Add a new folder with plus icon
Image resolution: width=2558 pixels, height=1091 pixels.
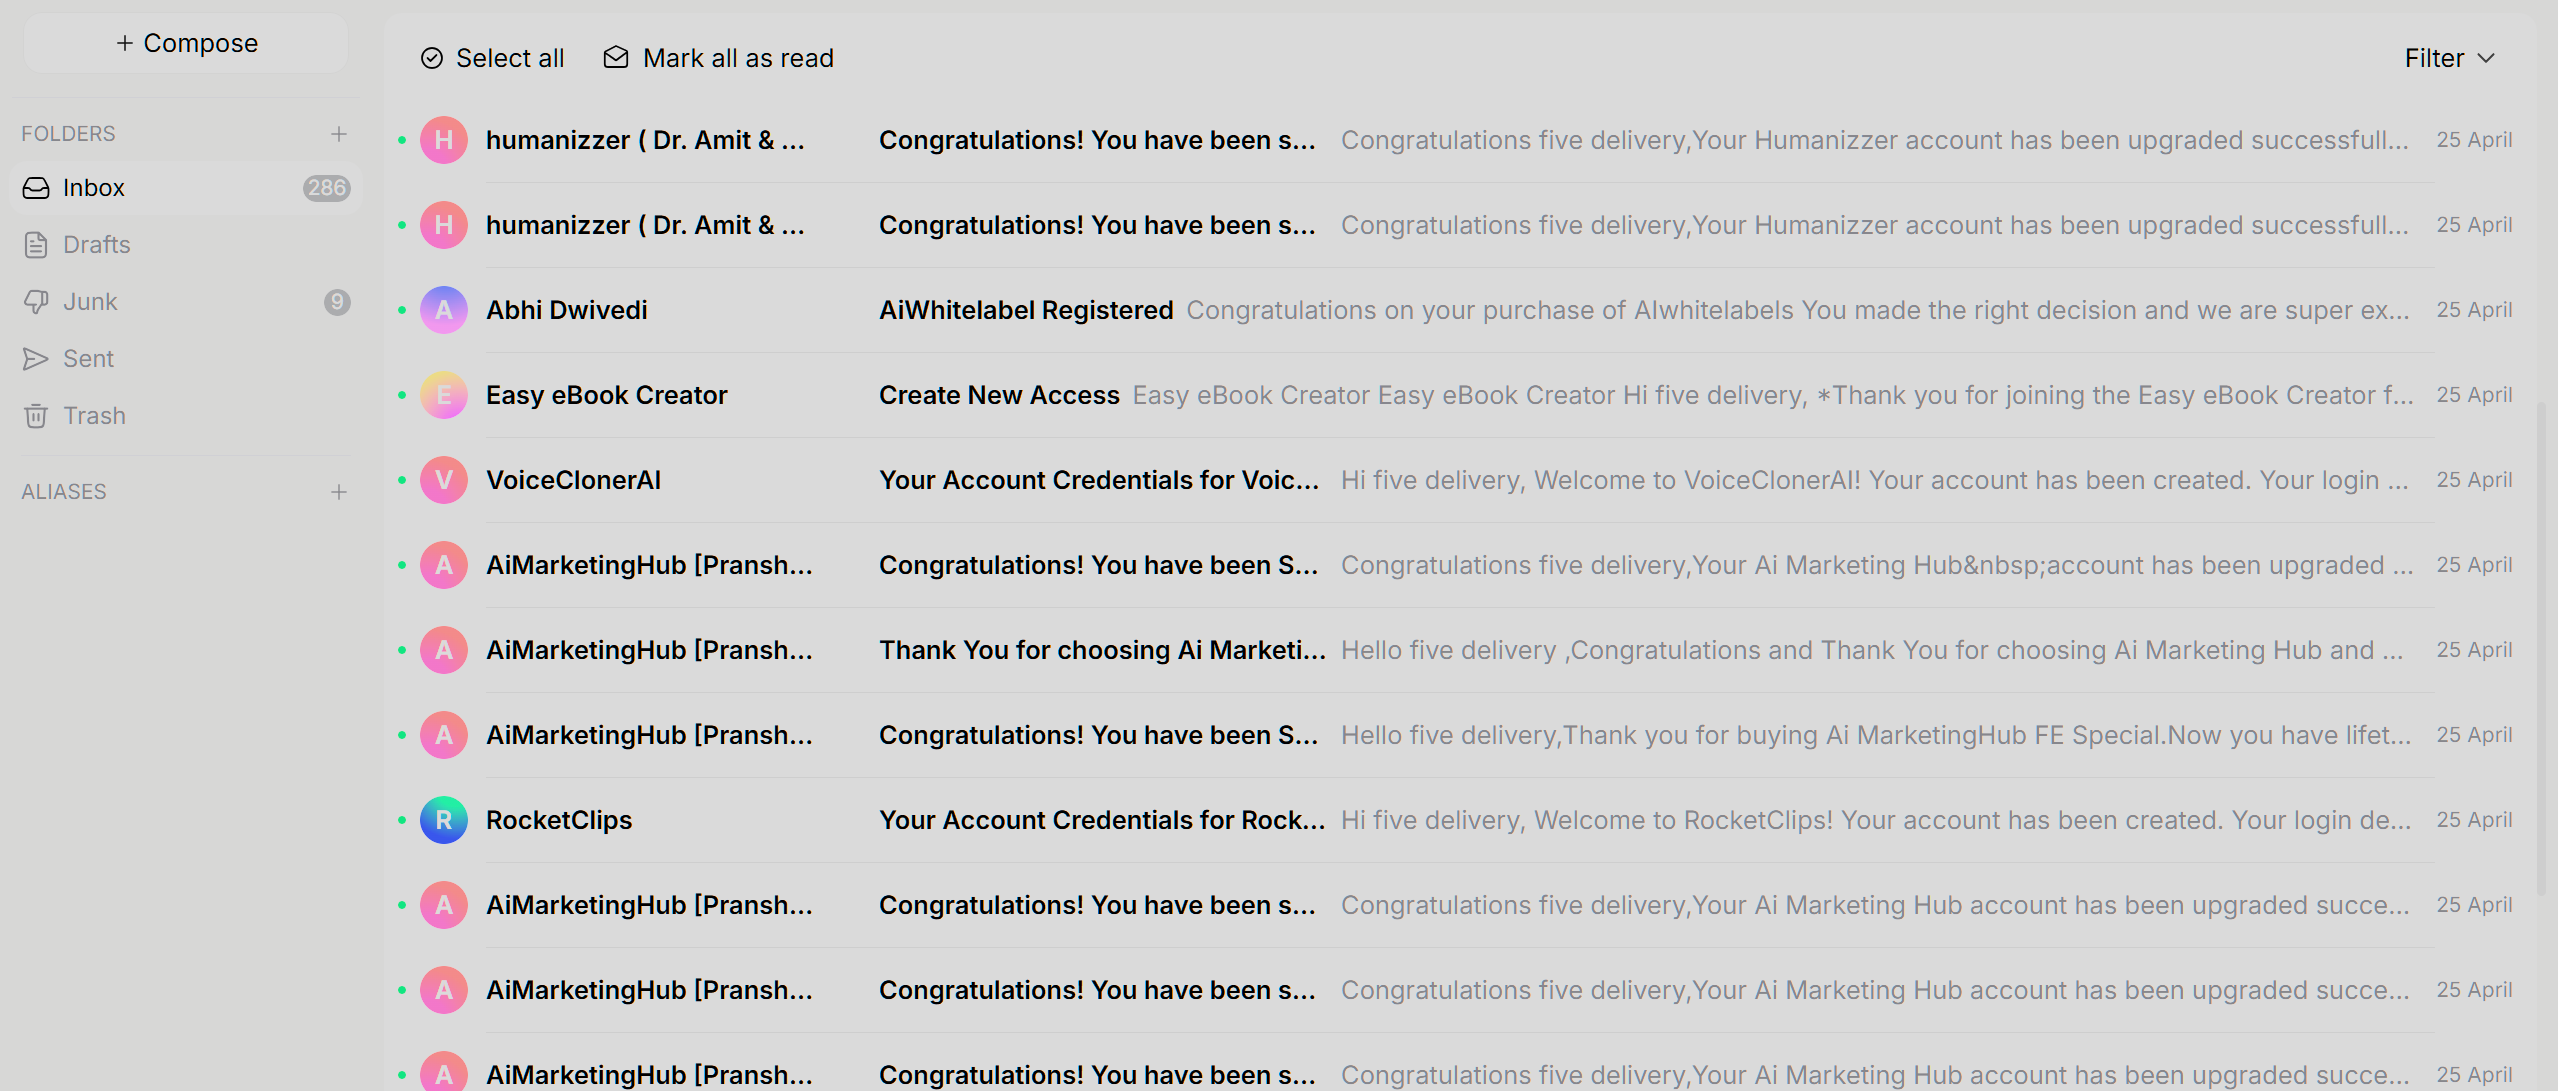339,134
